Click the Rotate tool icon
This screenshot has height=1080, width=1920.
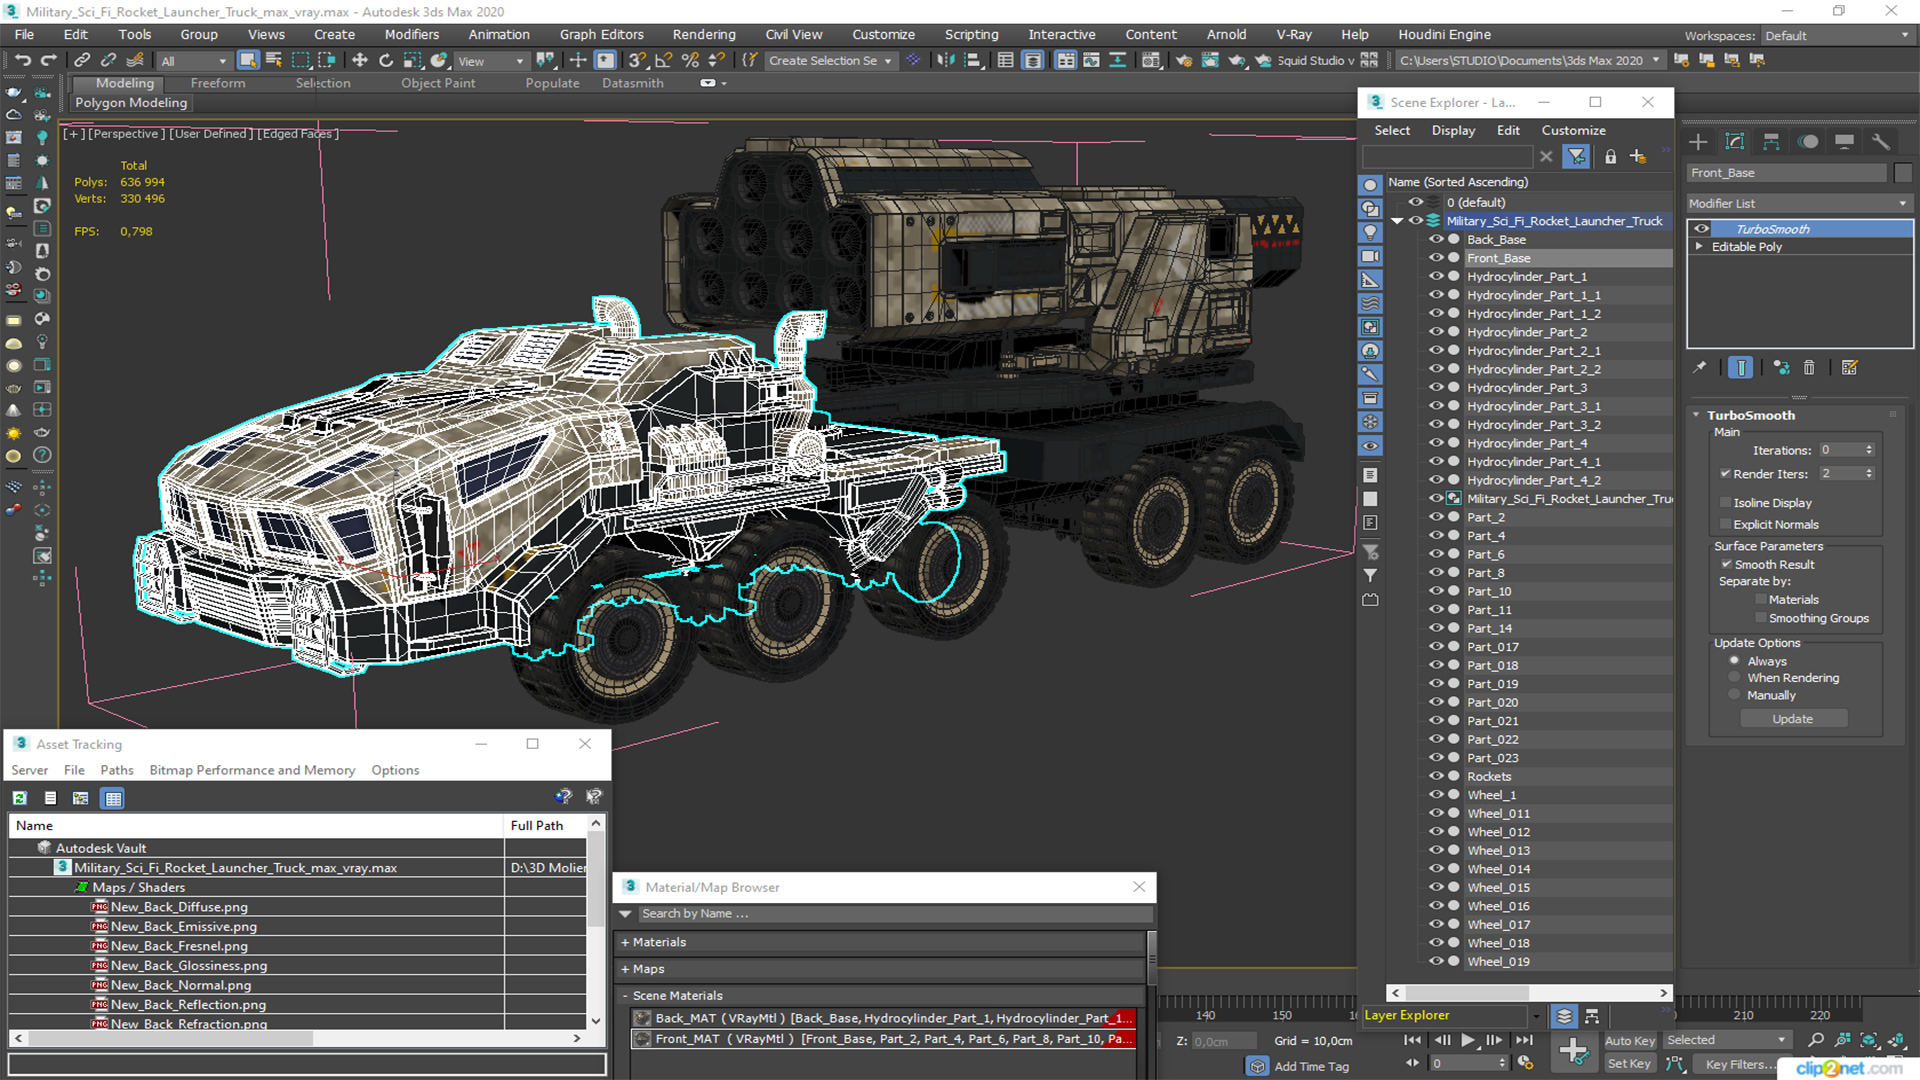pyautogui.click(x=386, y=61)
